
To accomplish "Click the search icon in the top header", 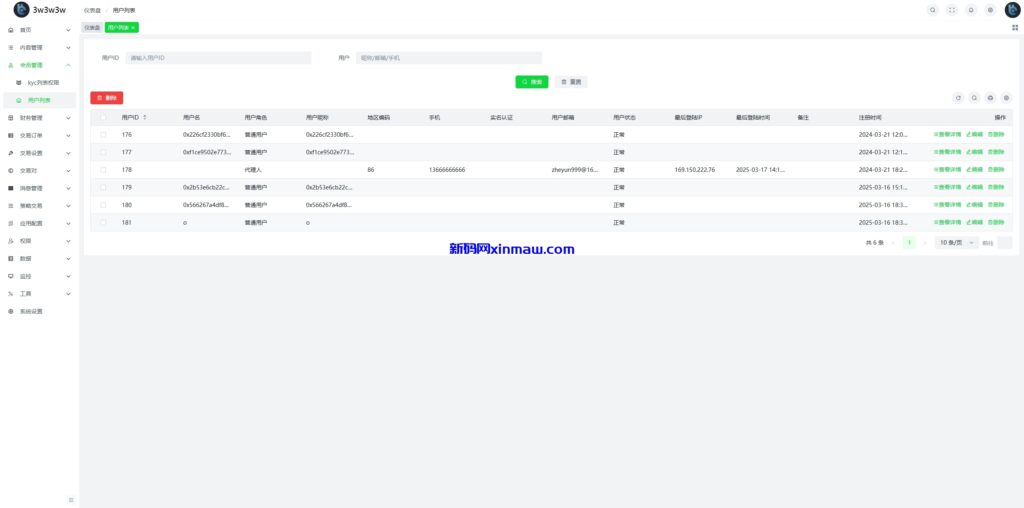I will 933,10.
